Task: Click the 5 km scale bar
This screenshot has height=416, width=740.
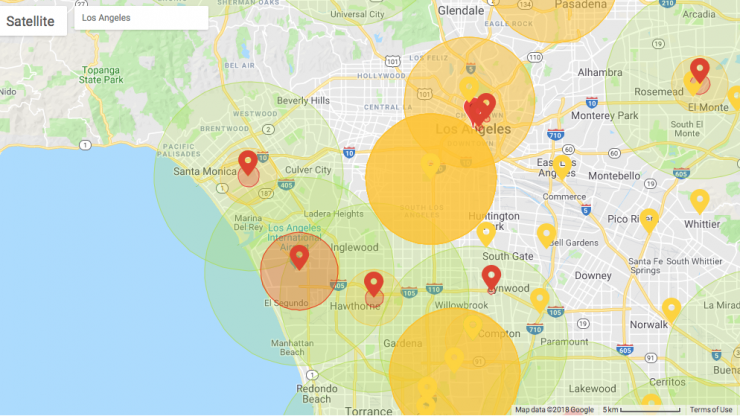Action: [x=649, y=409]
